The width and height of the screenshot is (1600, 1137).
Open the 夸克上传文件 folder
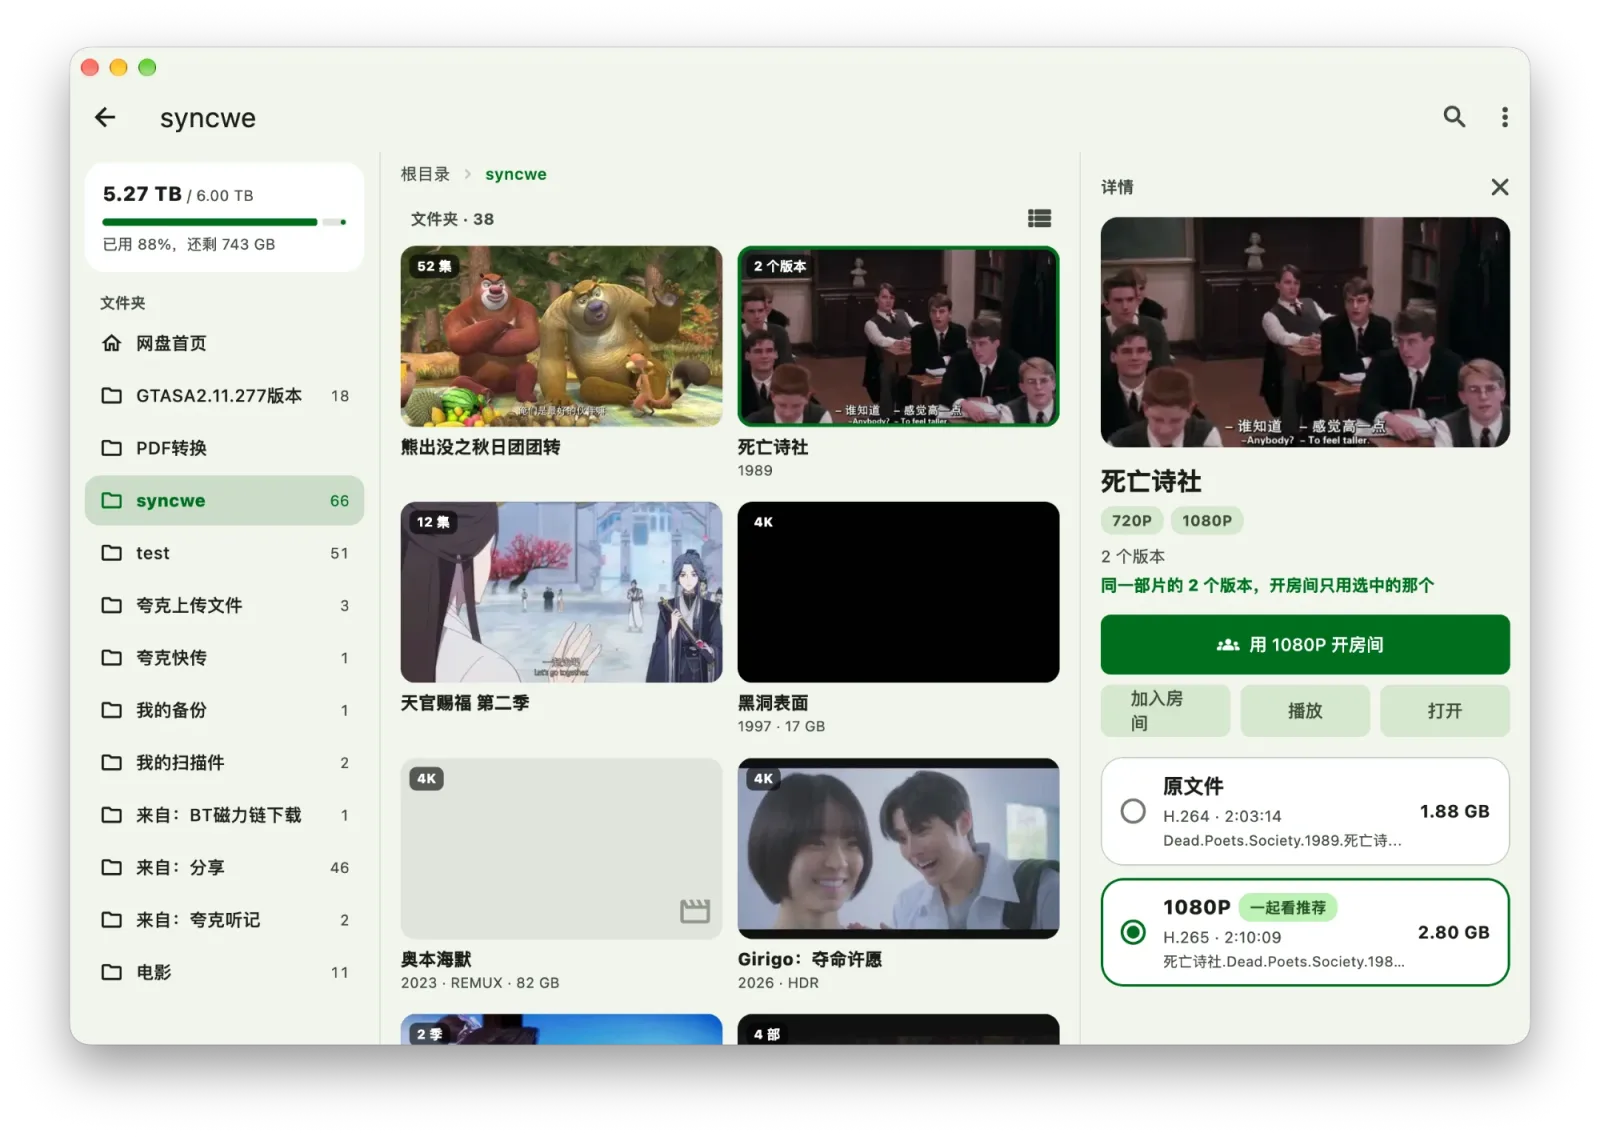tap(224, 605)
